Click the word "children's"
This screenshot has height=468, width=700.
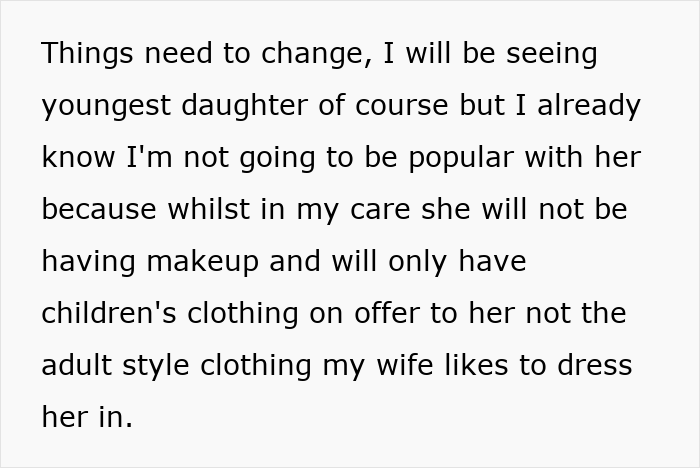click(x=109, y=313)
